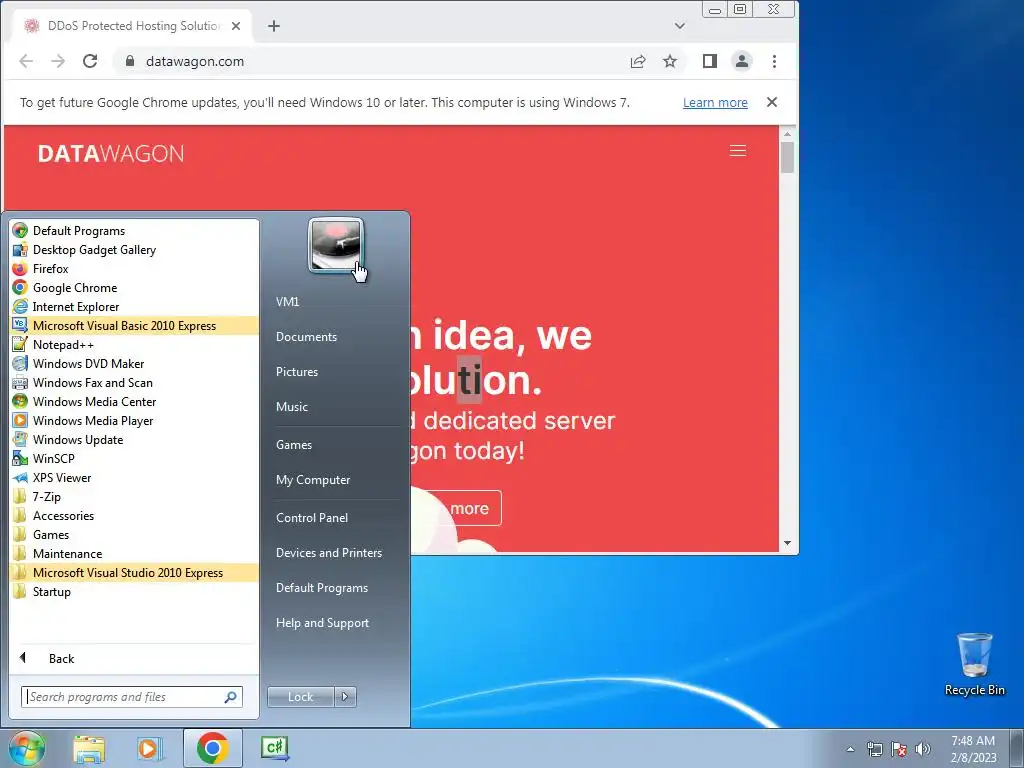This screenshot has width=1024, height=768.
Task: View site information via the lock icon
Action: tap(129, 61)
